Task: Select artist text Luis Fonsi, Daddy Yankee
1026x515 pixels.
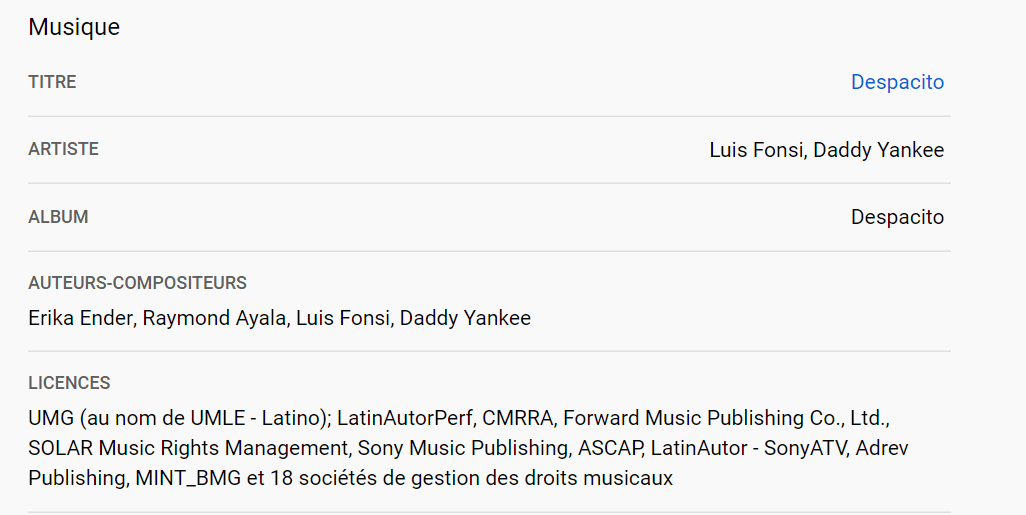Action: tap(826, 151)
